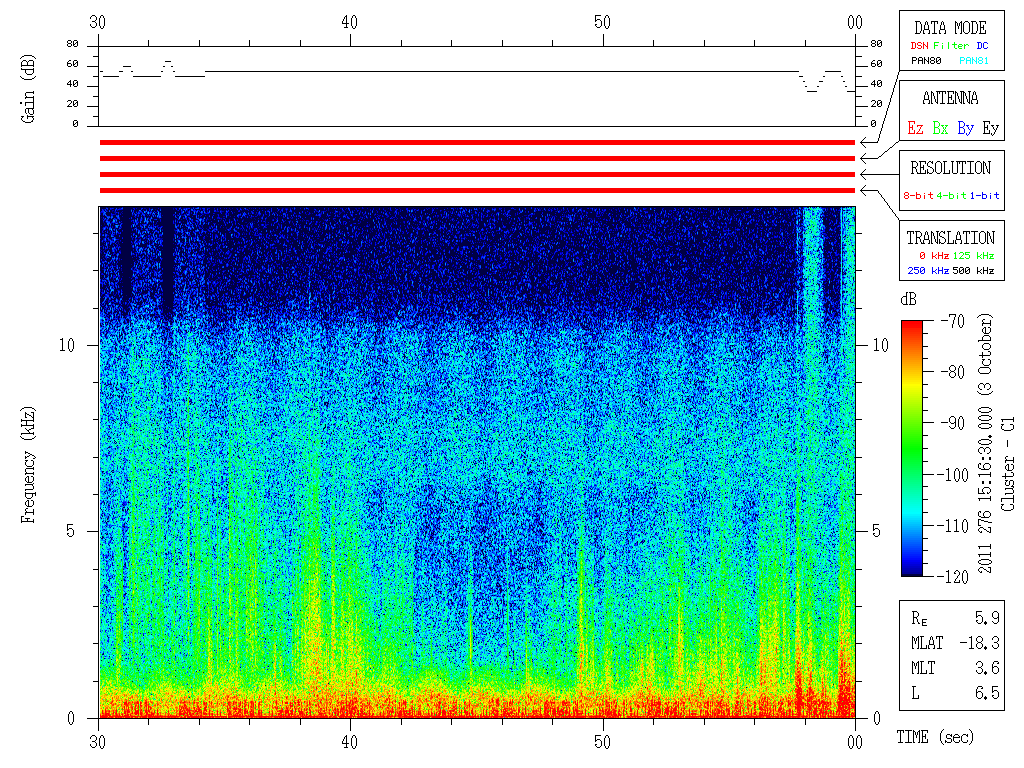Click the 40 tick label above the gain plot
This screenshot has width=1024, height=768.
point(349,22)
